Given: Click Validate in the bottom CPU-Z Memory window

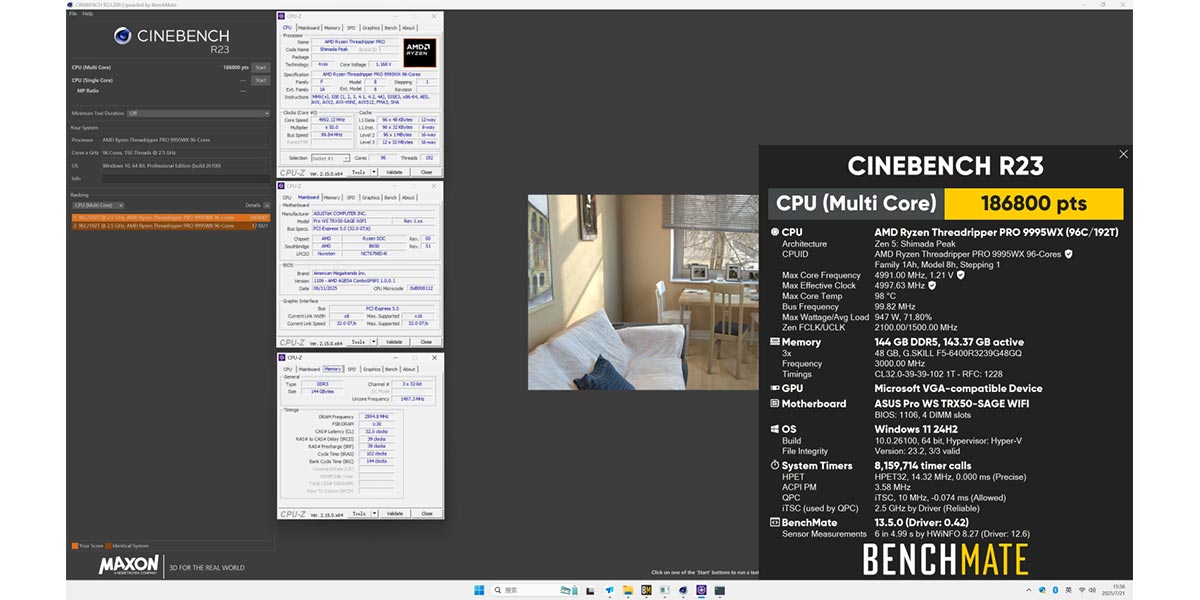Looking at the screenshot, I should (x=394, y=513).
